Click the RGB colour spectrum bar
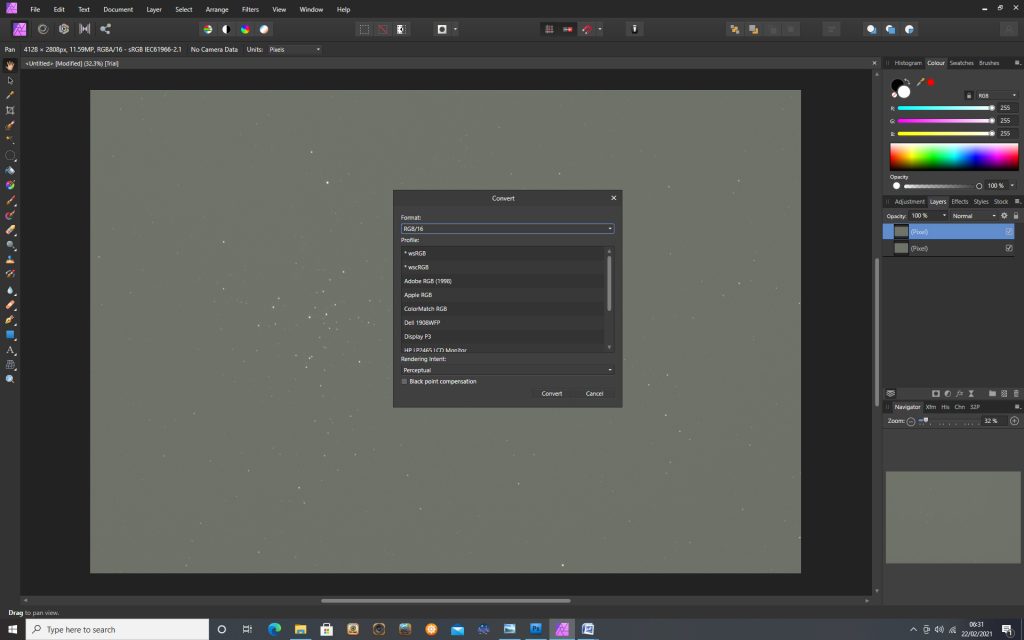 954,157
